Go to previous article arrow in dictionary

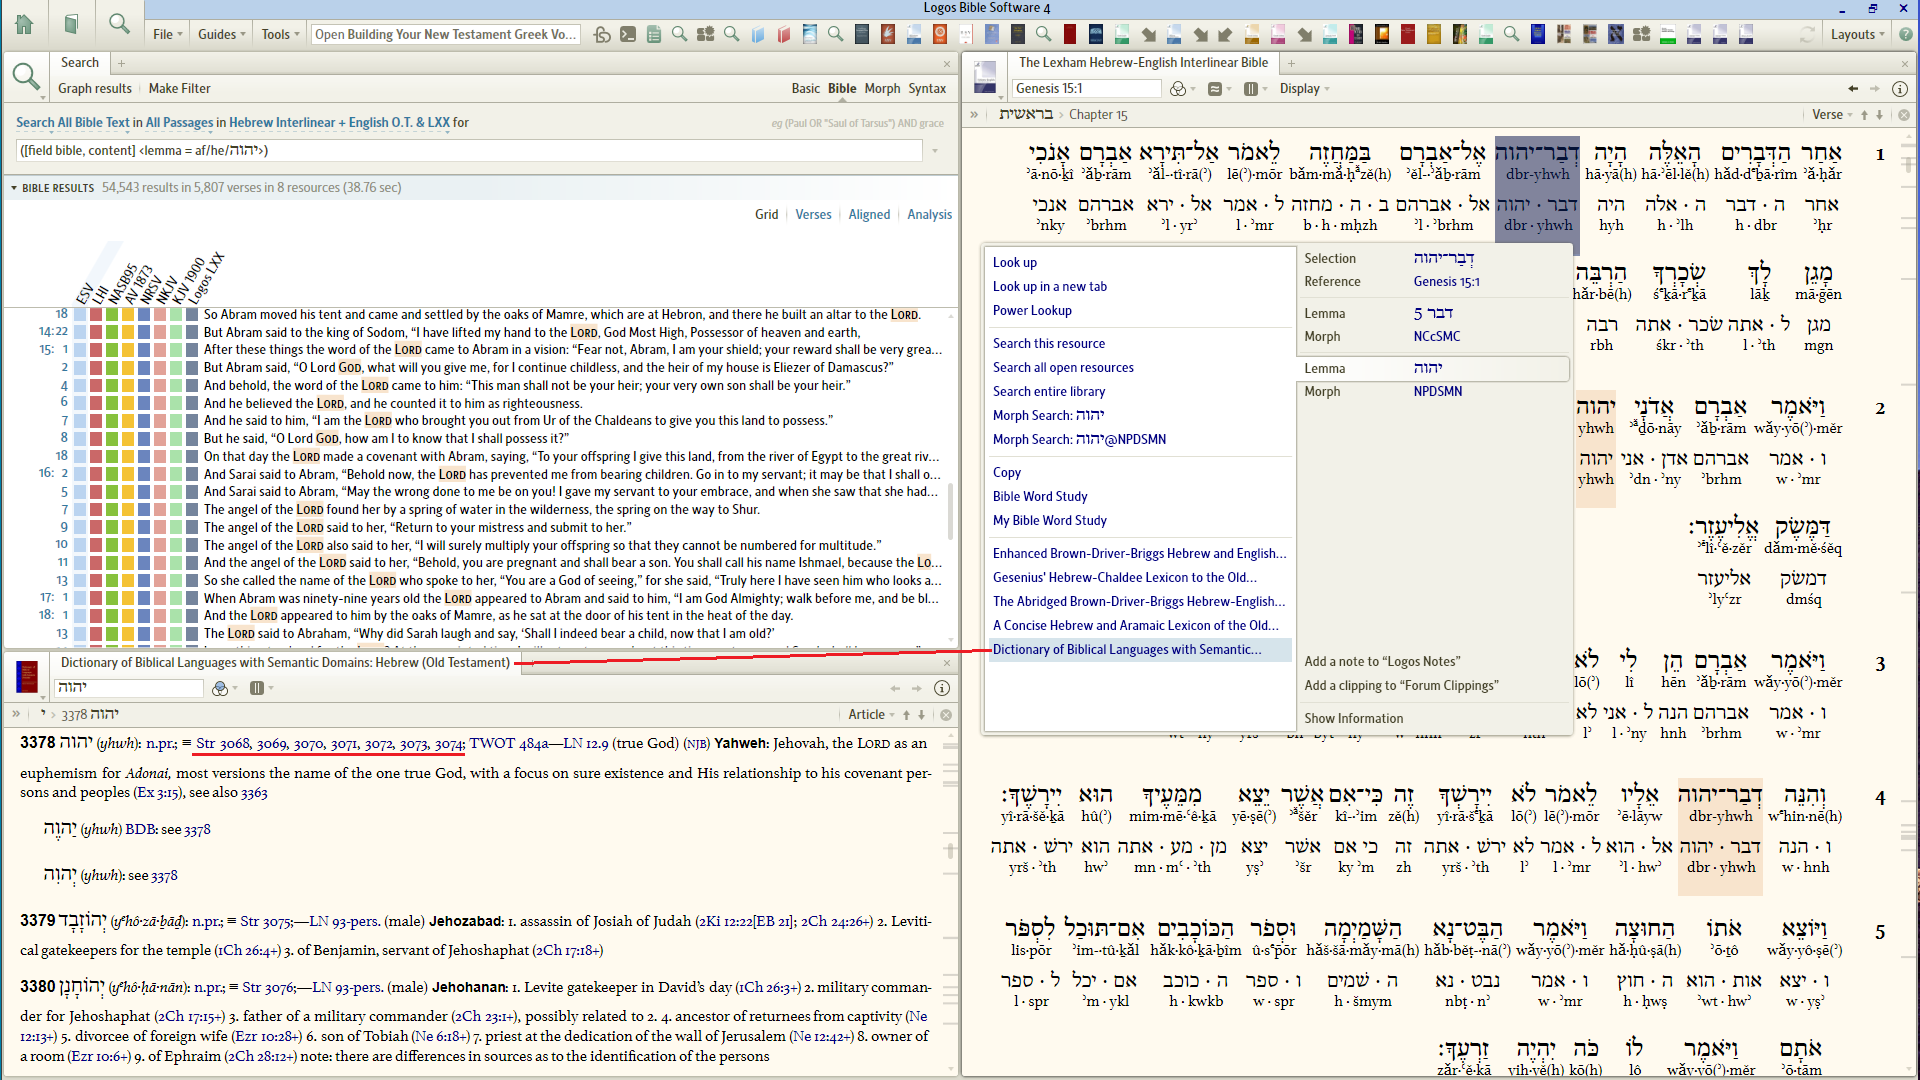(x=906, y=715)
